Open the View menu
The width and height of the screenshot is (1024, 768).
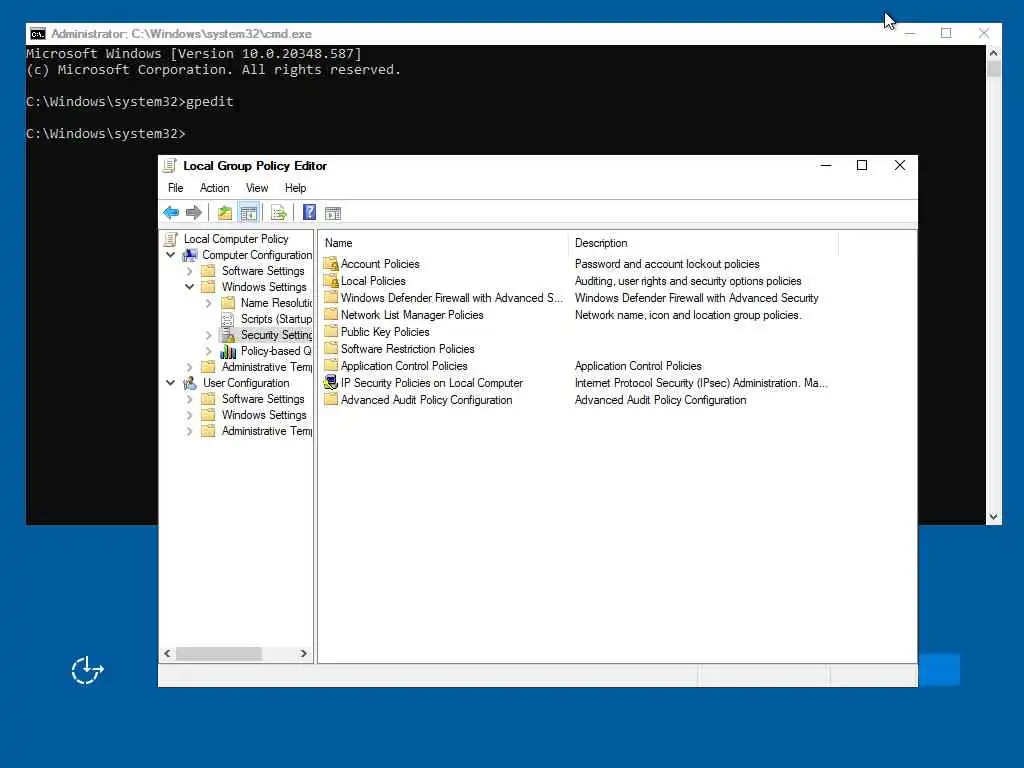(257, 188)
